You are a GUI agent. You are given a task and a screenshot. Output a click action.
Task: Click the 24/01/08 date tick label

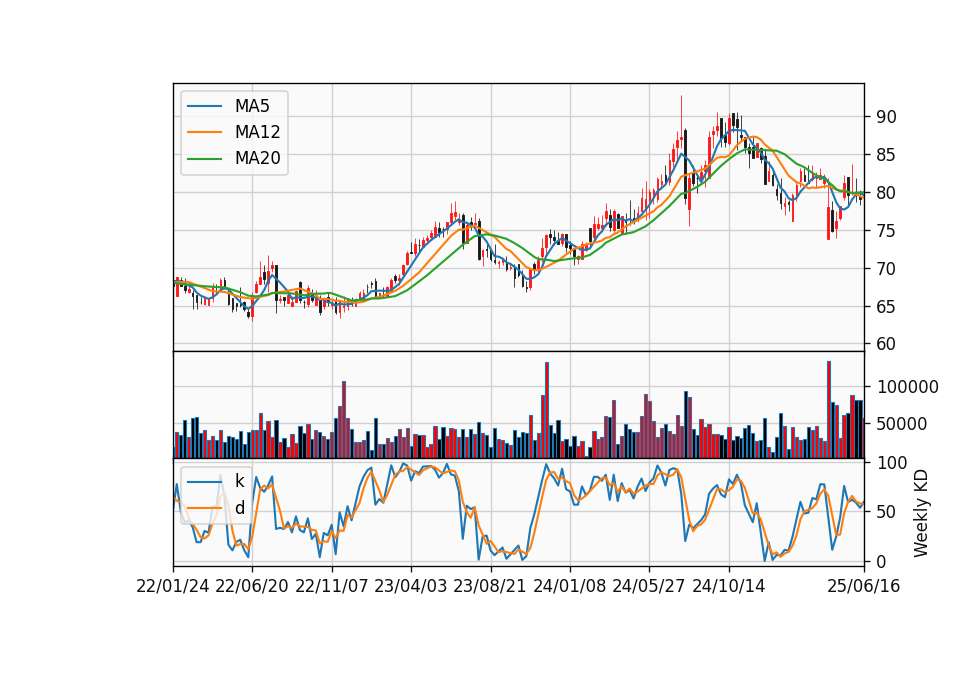(x=569, y=586)
